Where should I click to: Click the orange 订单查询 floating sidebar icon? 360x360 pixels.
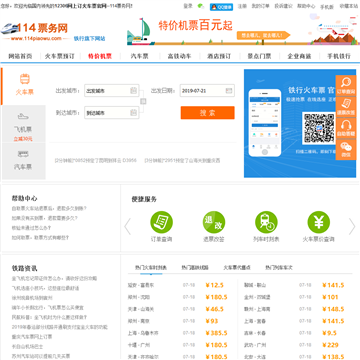(346, 85)
